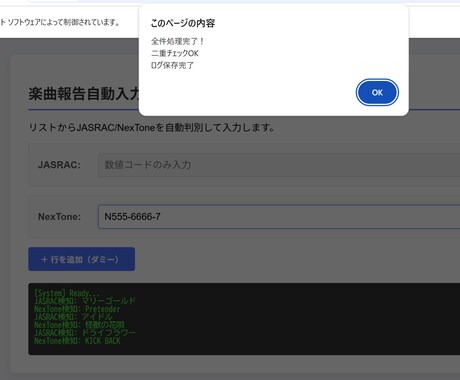Select log line JASRAC検知: ドライフラワー
This screenshot has width=460, height=380.
85,333
